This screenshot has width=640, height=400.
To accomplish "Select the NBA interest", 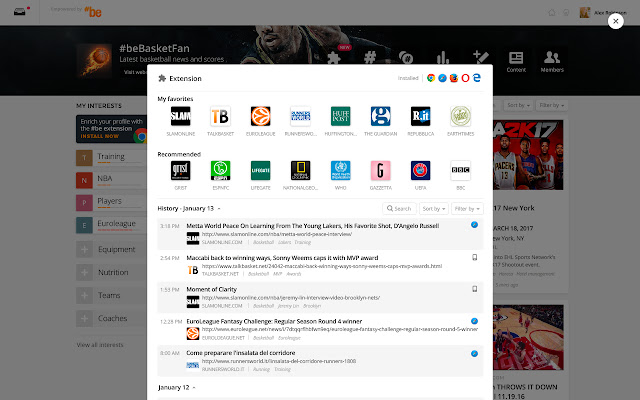I will coord(111,180).
